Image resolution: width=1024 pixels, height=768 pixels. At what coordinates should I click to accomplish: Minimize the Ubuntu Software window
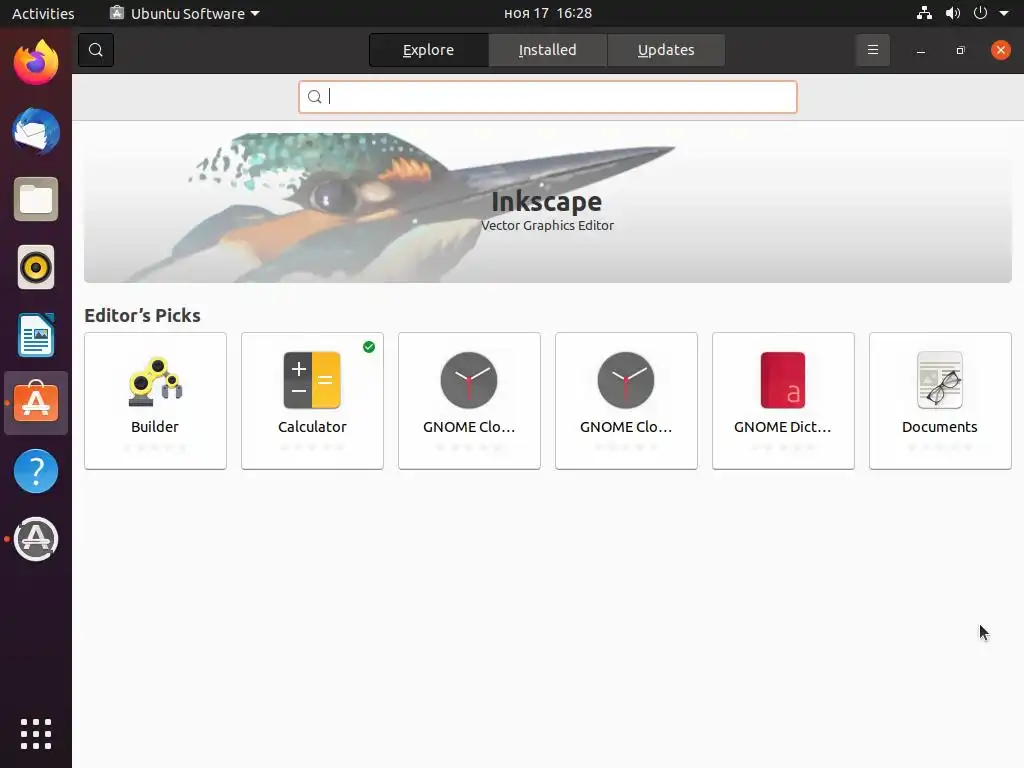point(921,50)
